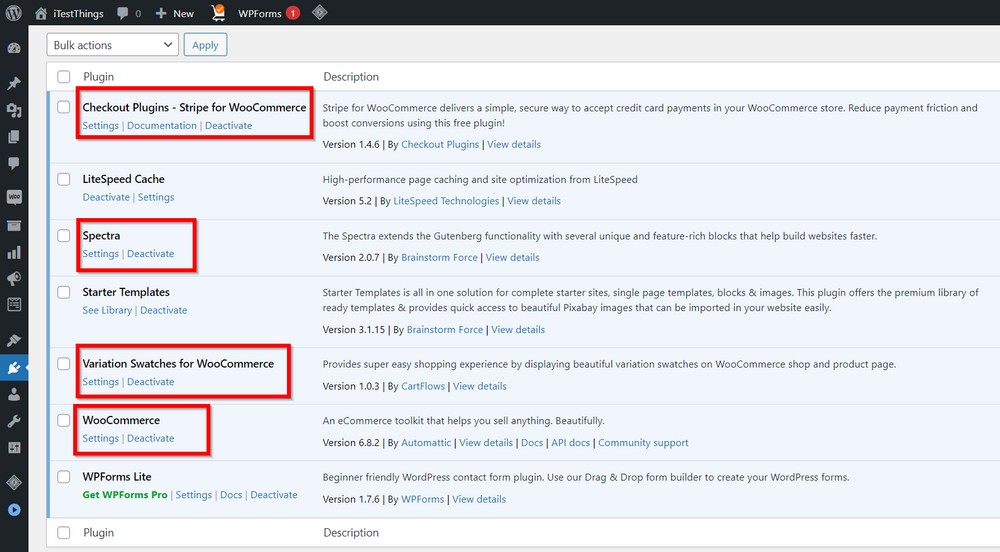Open WPForms icon in the sidebar
The width and height of the screenshot is (1000, 552).
14,305
